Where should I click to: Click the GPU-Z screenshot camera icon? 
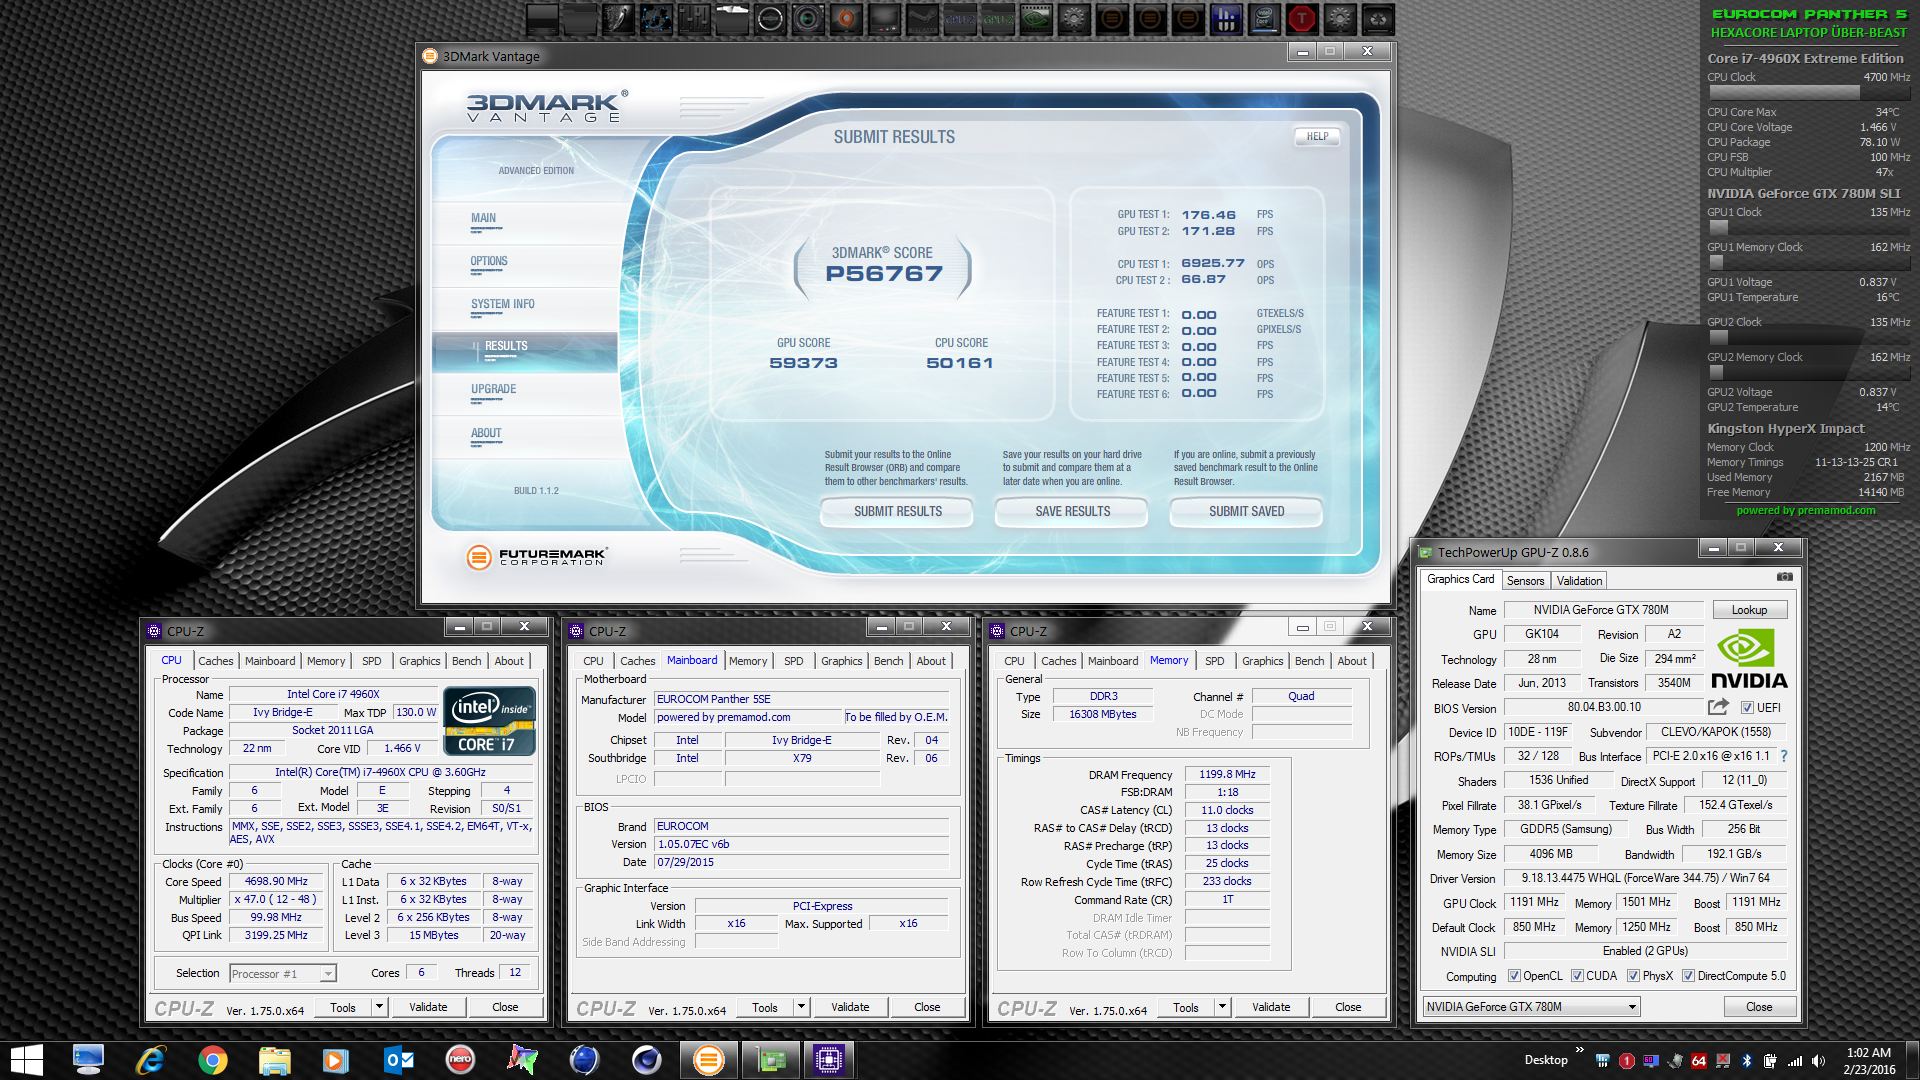1784,577
